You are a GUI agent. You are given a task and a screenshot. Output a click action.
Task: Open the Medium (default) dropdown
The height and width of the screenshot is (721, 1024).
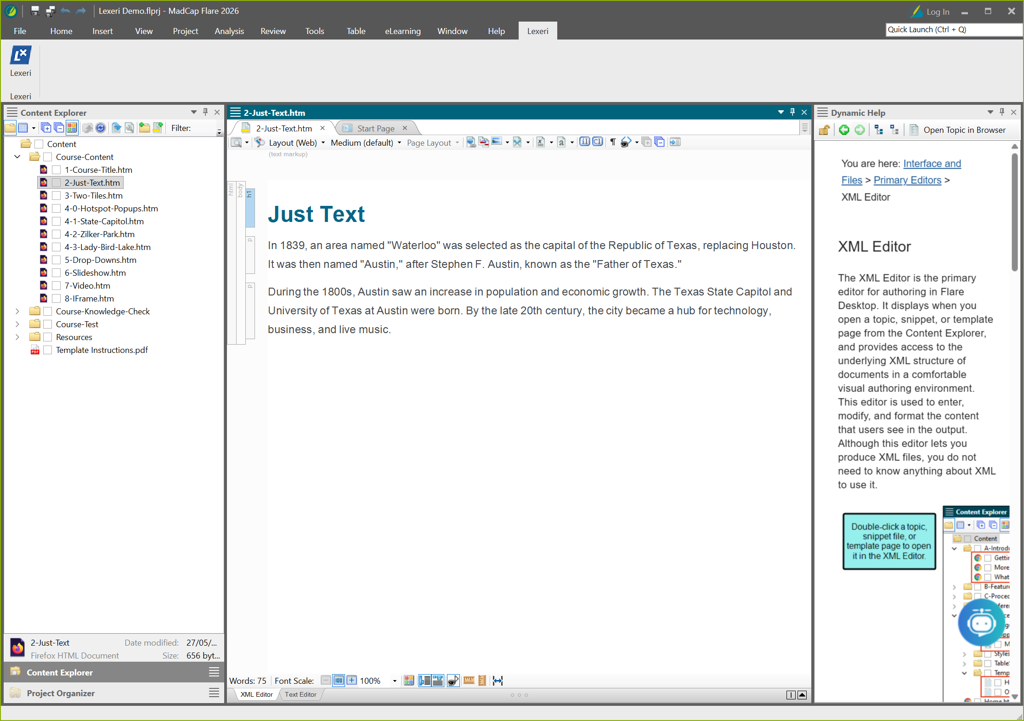(366, 142)
